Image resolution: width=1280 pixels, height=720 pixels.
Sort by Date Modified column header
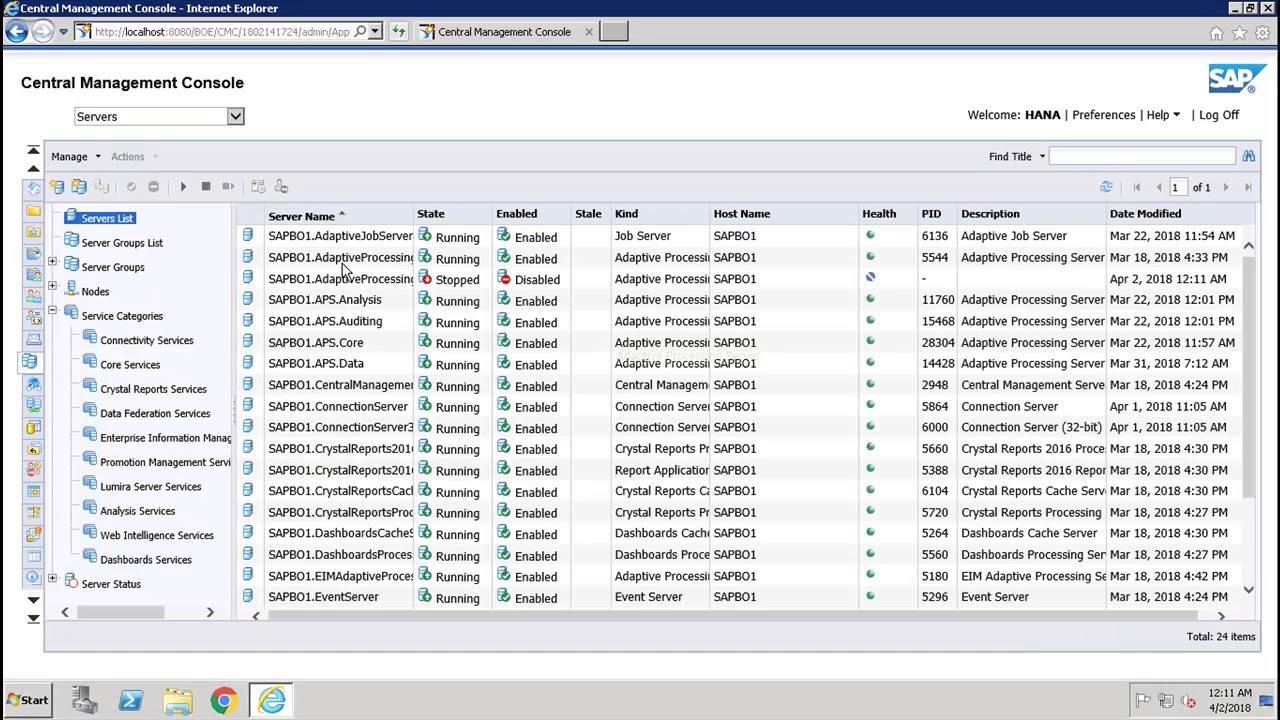(x=1145, y=214)
